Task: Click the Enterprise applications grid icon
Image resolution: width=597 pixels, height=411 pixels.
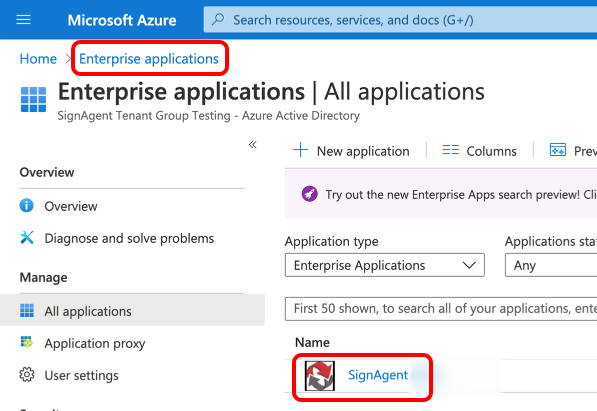Action: pyautogui.click(x=34, y=99)
